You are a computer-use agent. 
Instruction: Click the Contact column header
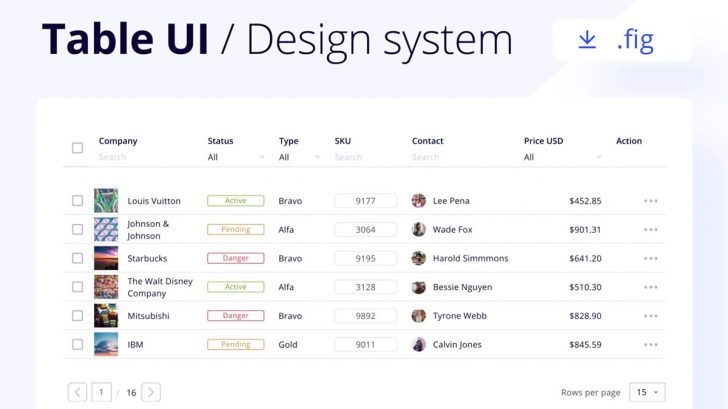pyautogui.click(x=428, y=141)
